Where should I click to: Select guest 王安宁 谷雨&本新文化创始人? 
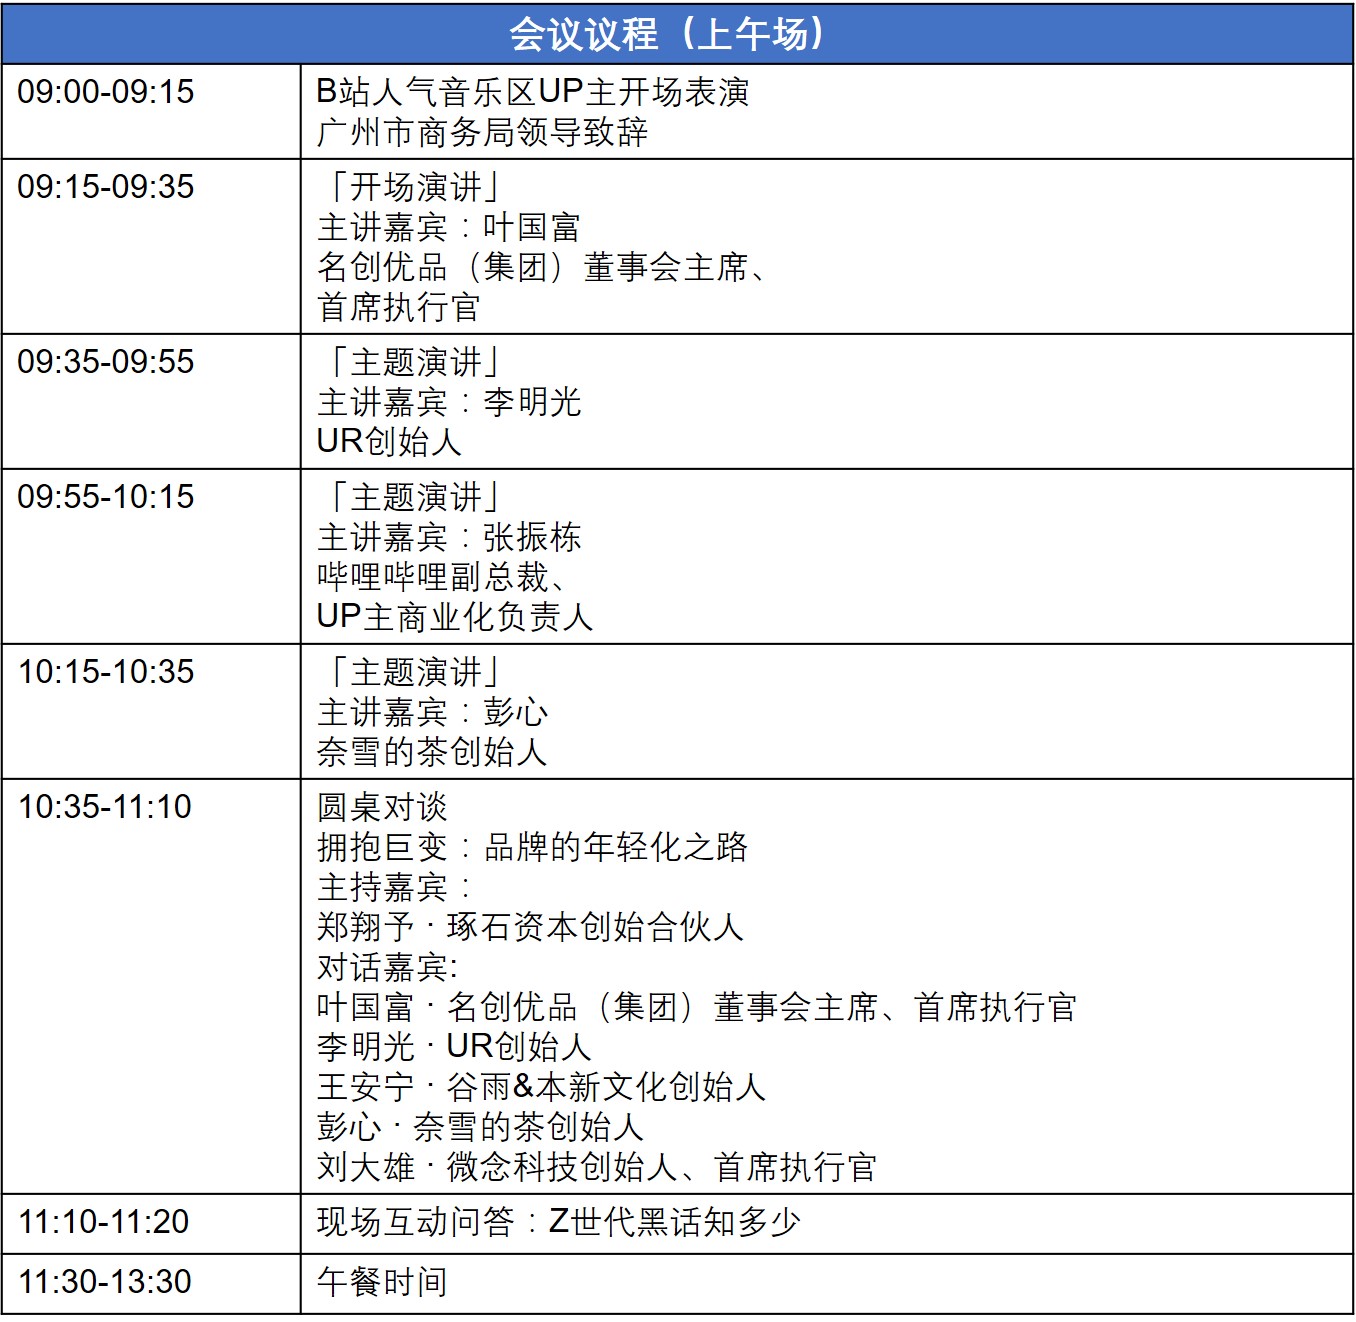click(540, 1089)
